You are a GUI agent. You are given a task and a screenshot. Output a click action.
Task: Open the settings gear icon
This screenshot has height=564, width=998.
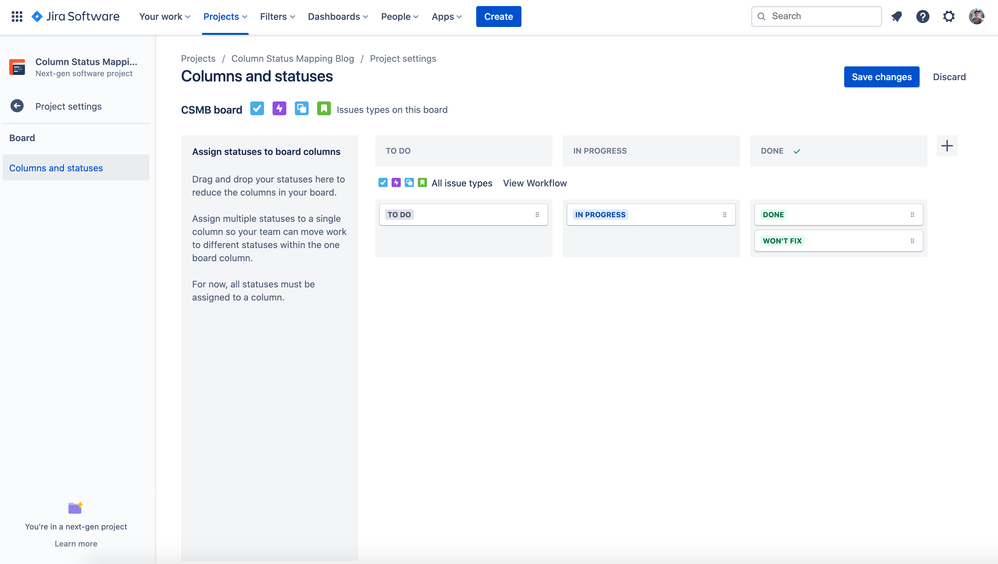(948, 17)
